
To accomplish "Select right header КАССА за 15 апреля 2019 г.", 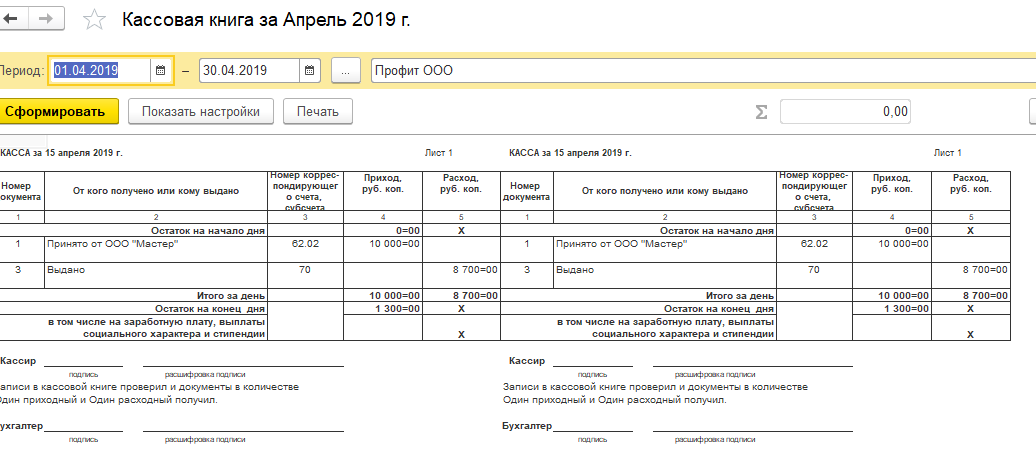I will (570, 153).
